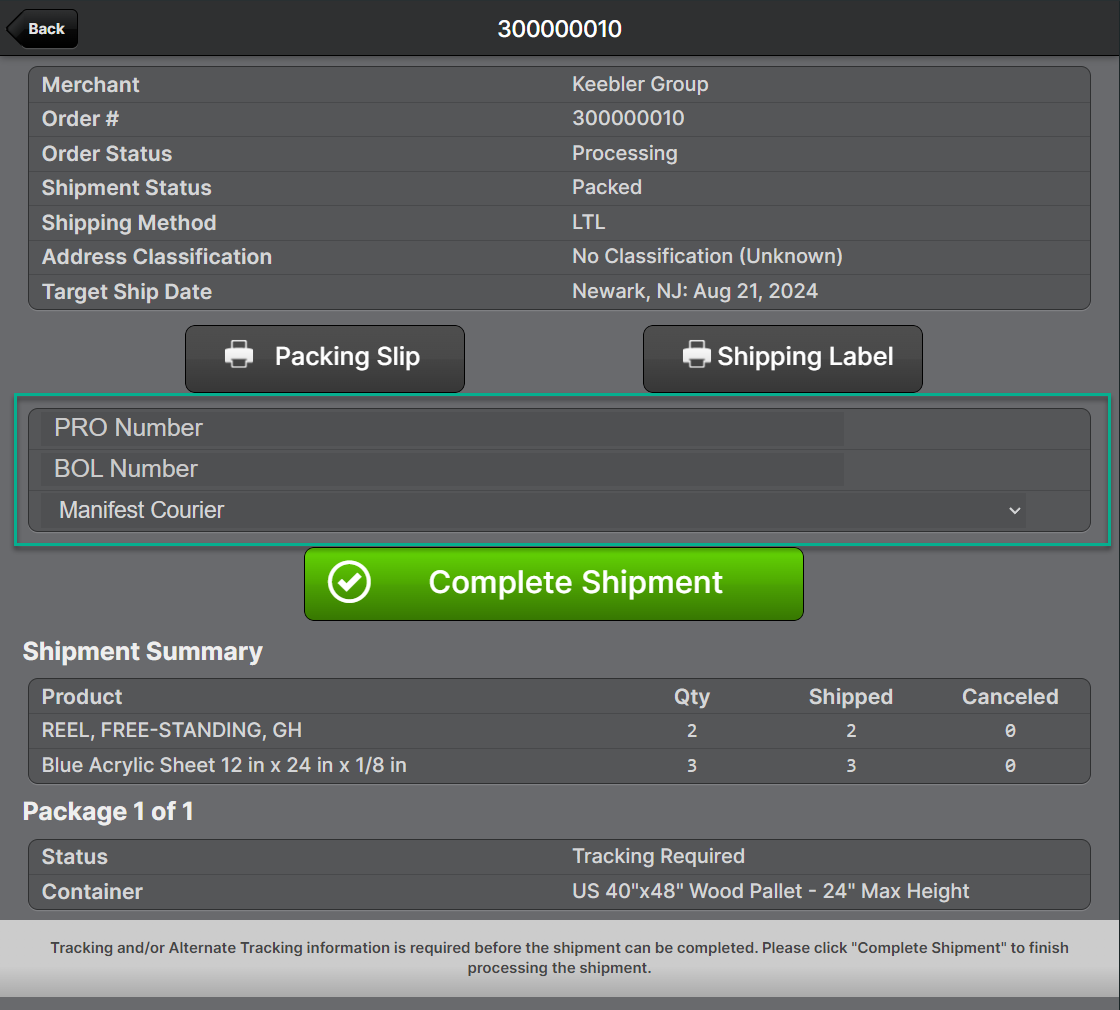Click the tracking required notice banner

pyautogui.click(x=559, y=957)
